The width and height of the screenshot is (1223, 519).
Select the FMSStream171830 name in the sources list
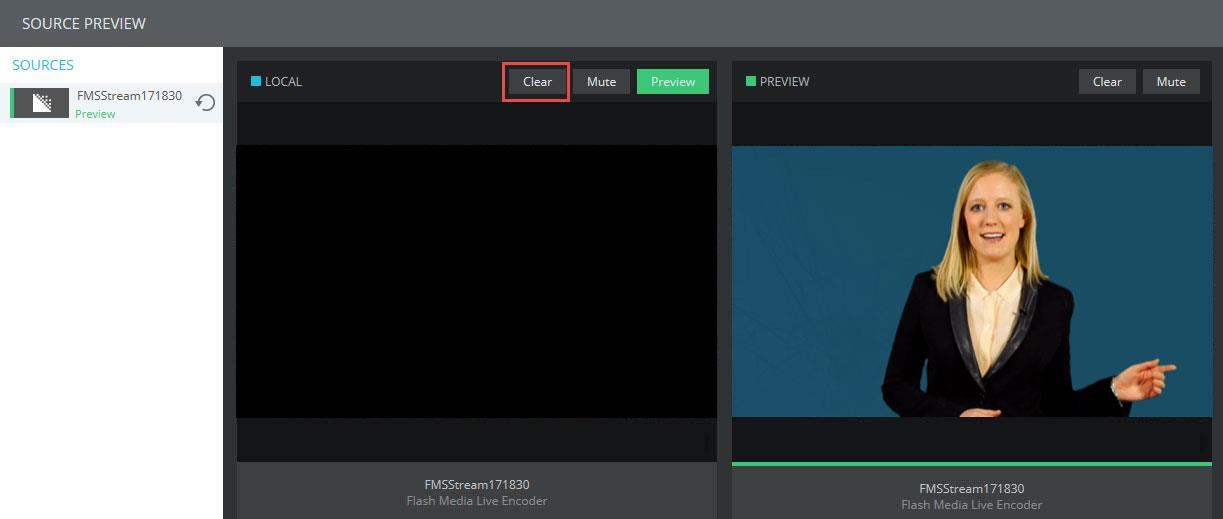[129, 96]
